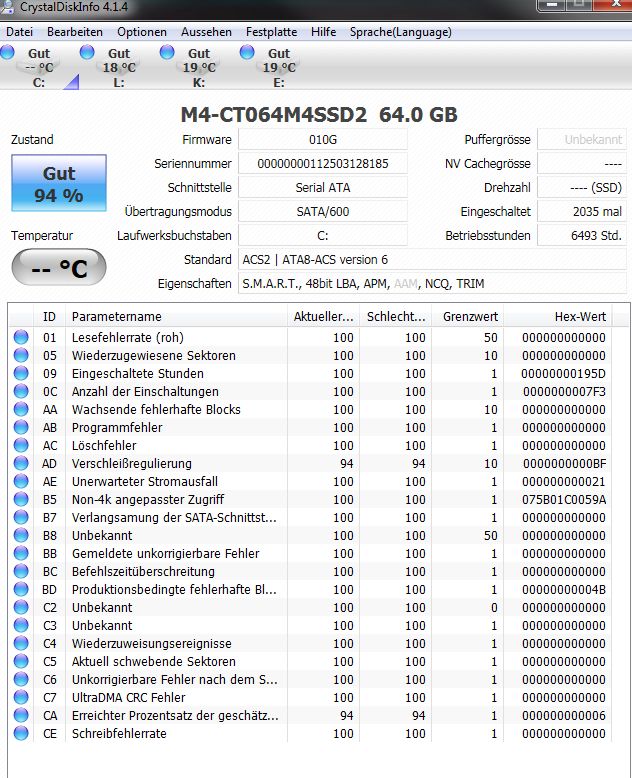The height and width of the screenshot is (778, 632).
Task: Click status icon for UltraDMA CRC Fehler
Action: 21,697
